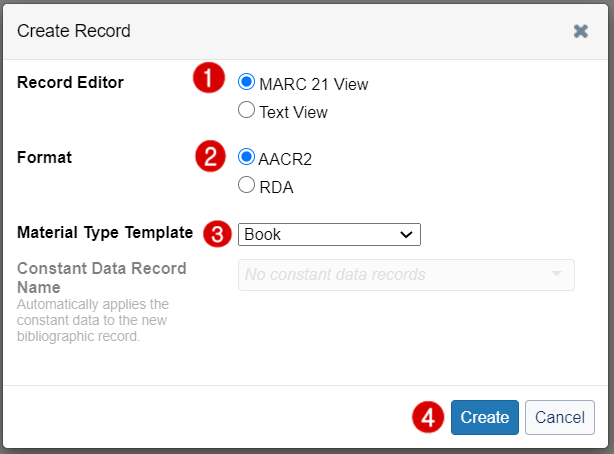Choose the AACR2 format option
The image size is (614, 454).
[246, 157]
